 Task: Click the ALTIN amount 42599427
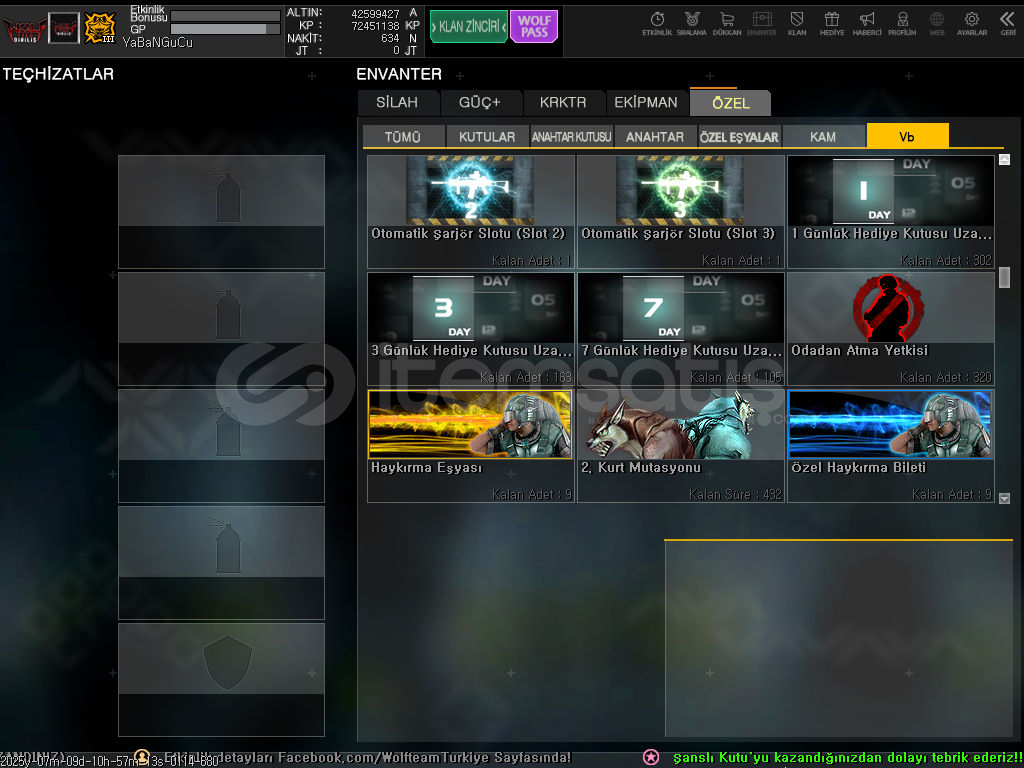pos(376,13)
